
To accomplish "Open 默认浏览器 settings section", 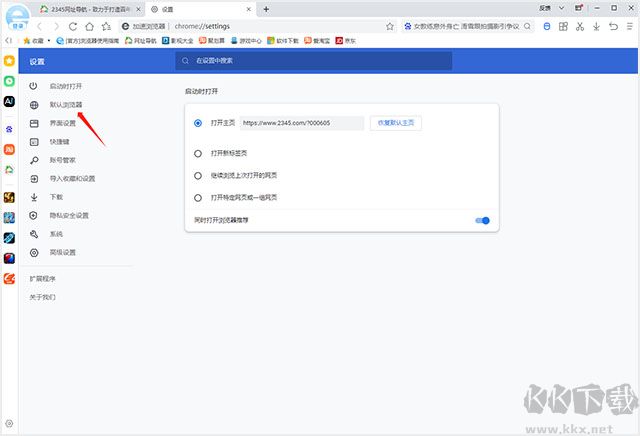I will click(x=66, y=105).
